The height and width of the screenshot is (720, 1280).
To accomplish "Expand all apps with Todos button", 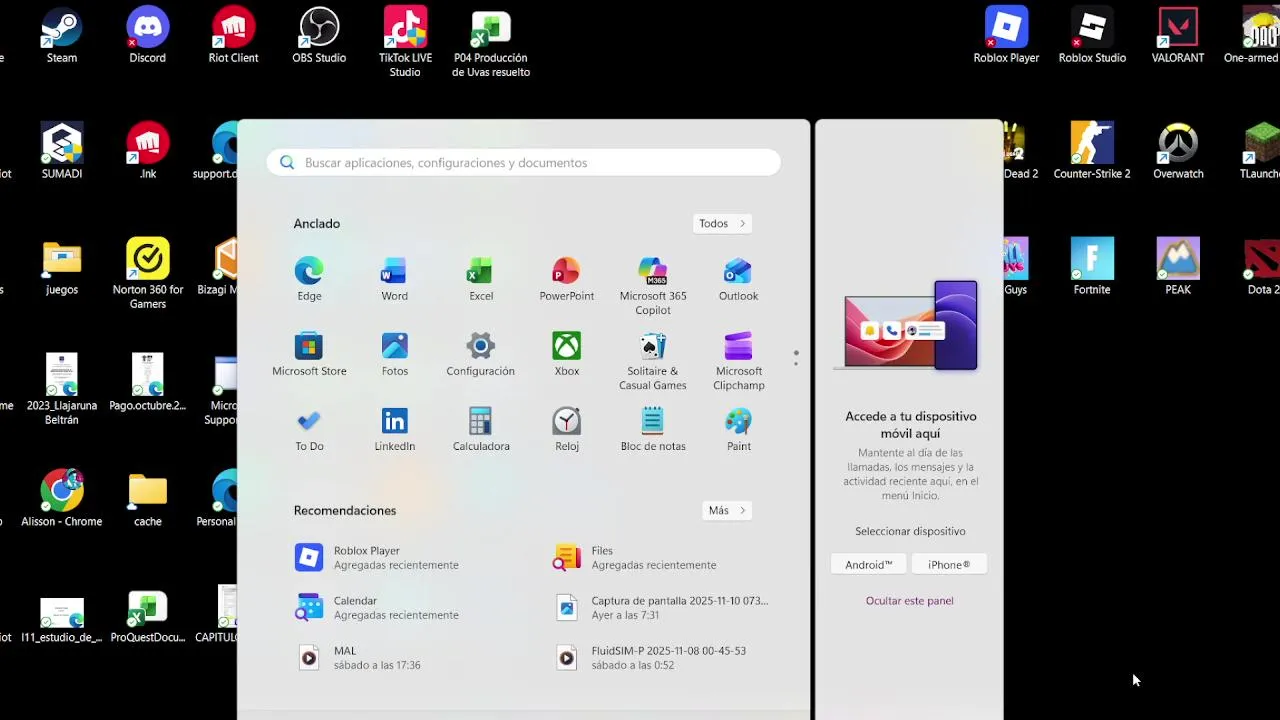I will tap(722, 224).
